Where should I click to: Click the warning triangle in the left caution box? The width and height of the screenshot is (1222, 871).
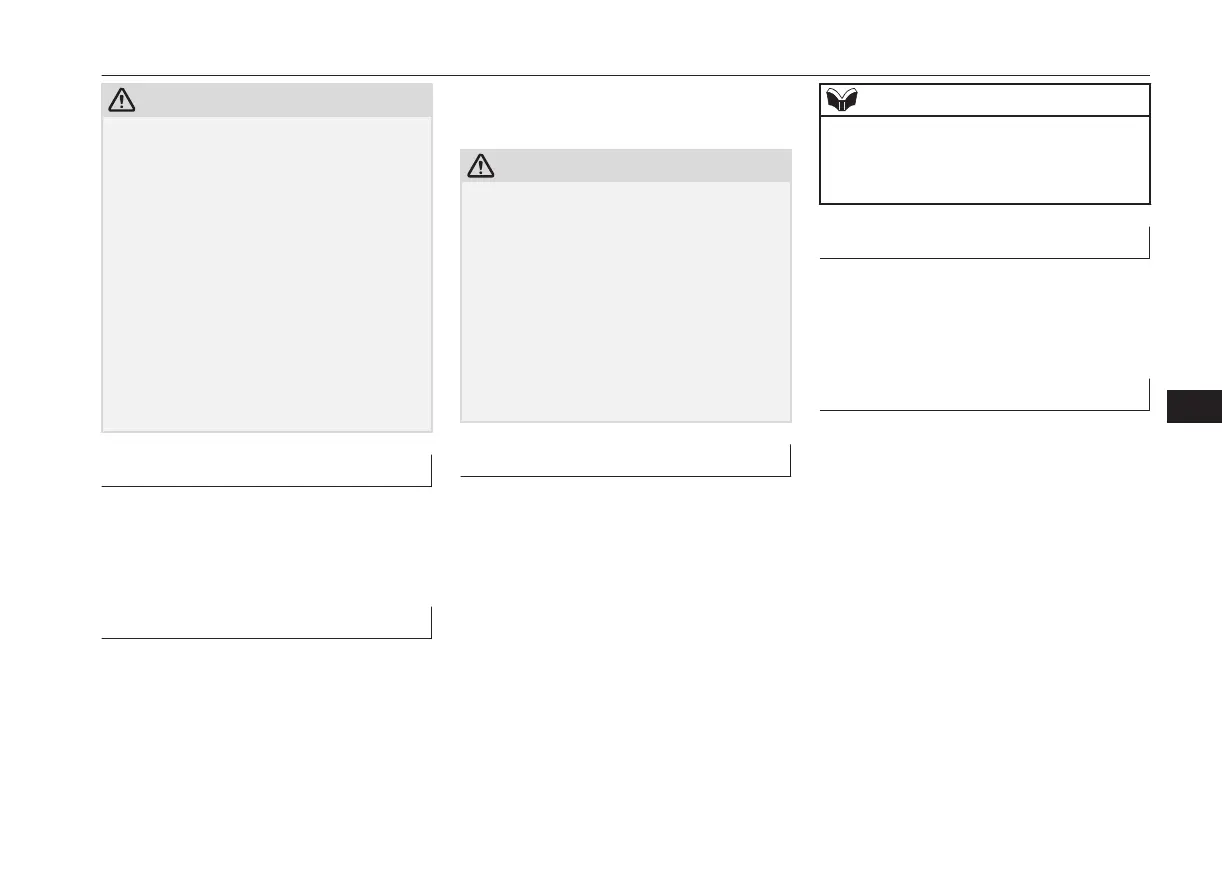click(121, 101)
